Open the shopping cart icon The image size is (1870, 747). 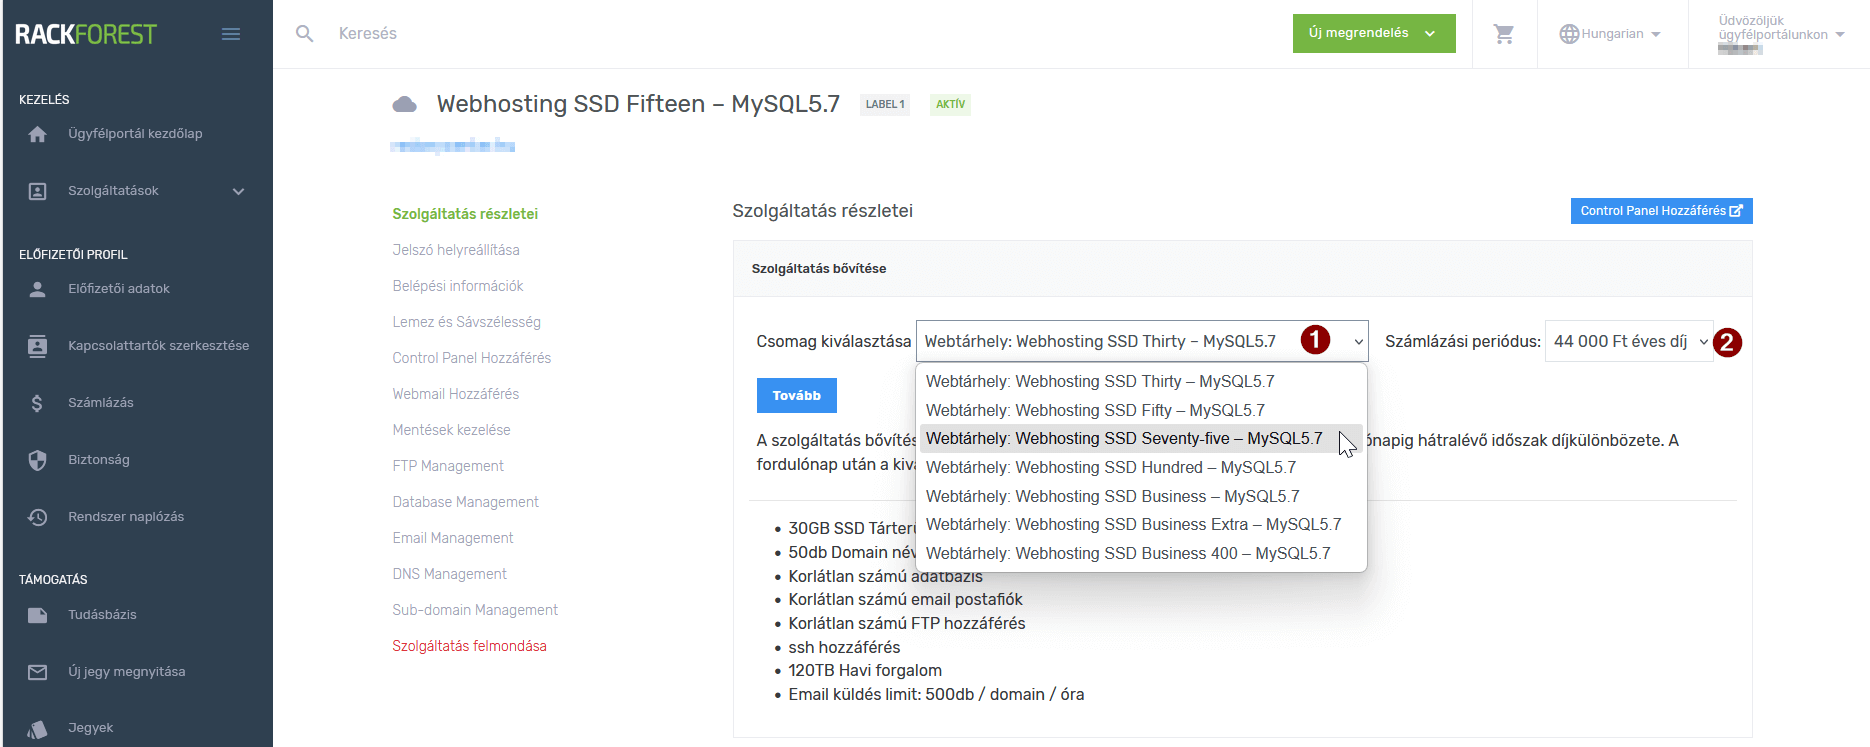pos(1503,34)
